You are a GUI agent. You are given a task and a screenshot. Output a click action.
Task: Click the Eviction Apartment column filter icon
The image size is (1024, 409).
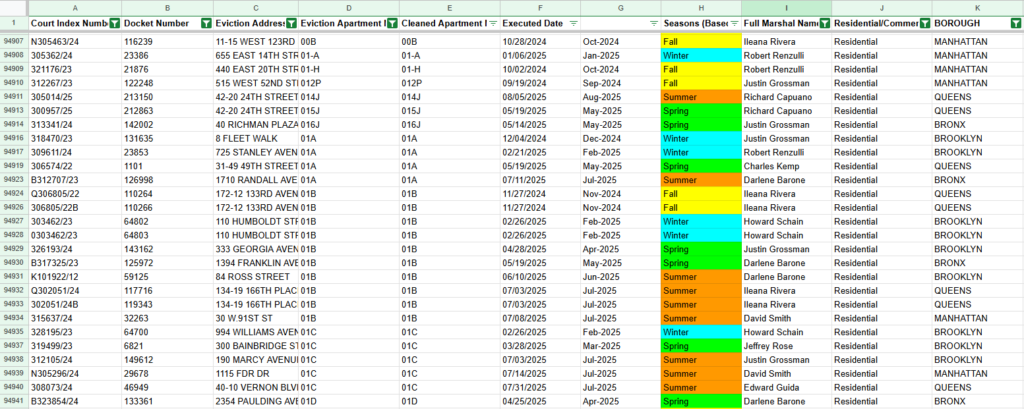click(390, 23)
